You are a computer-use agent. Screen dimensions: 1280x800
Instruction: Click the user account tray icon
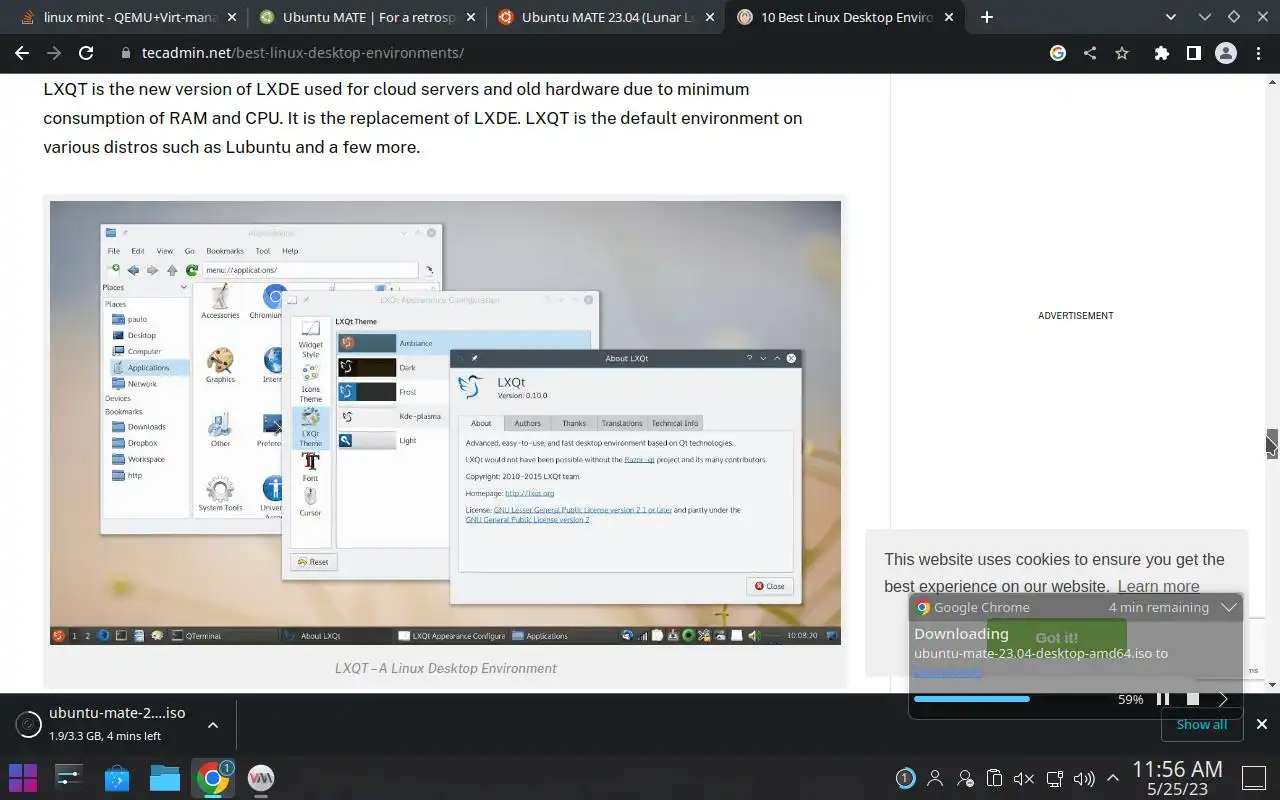935,777
